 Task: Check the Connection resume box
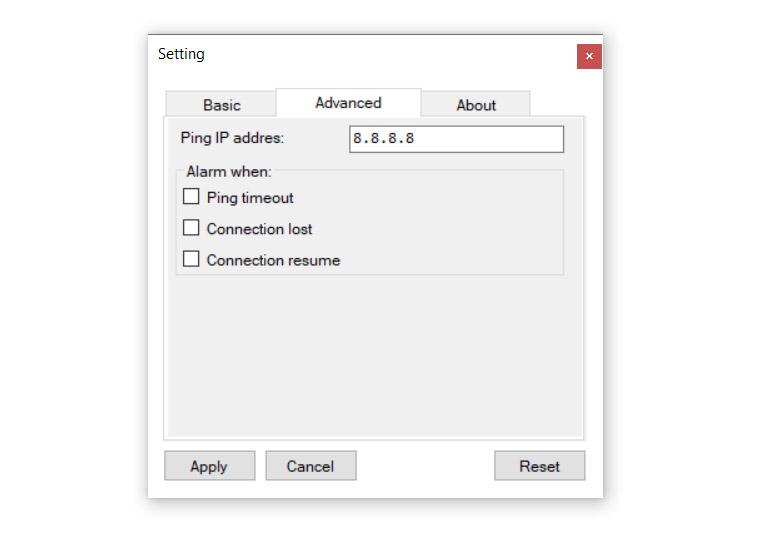tap(191, 259)
